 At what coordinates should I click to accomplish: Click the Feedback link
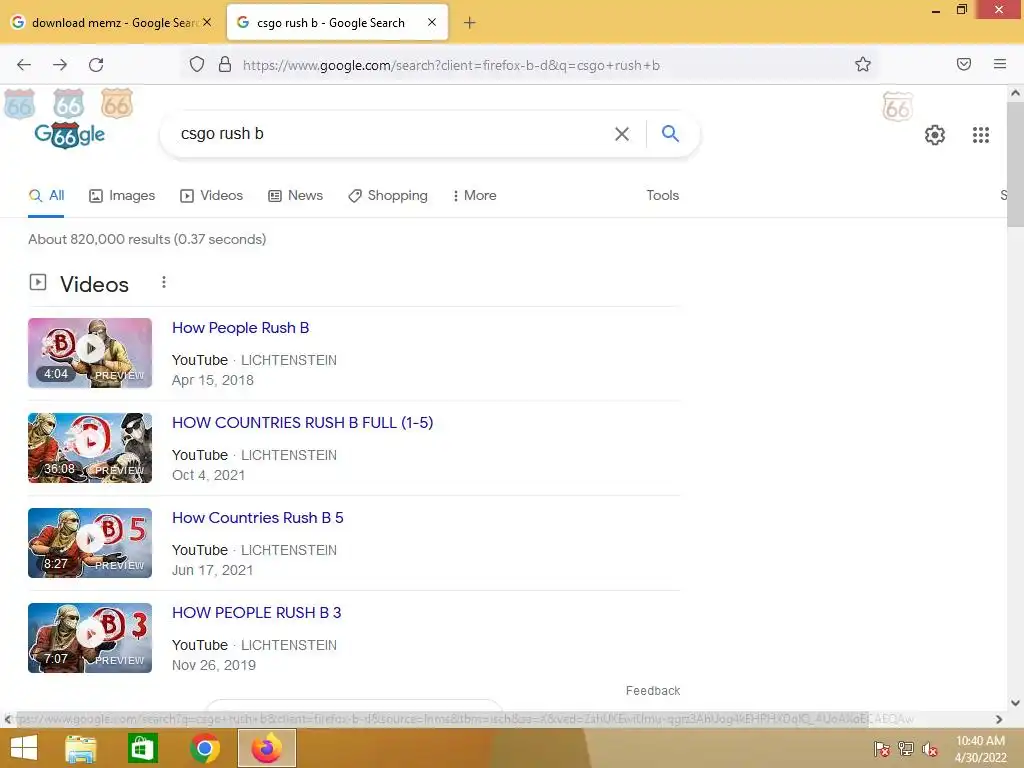[x=653, y=691]
